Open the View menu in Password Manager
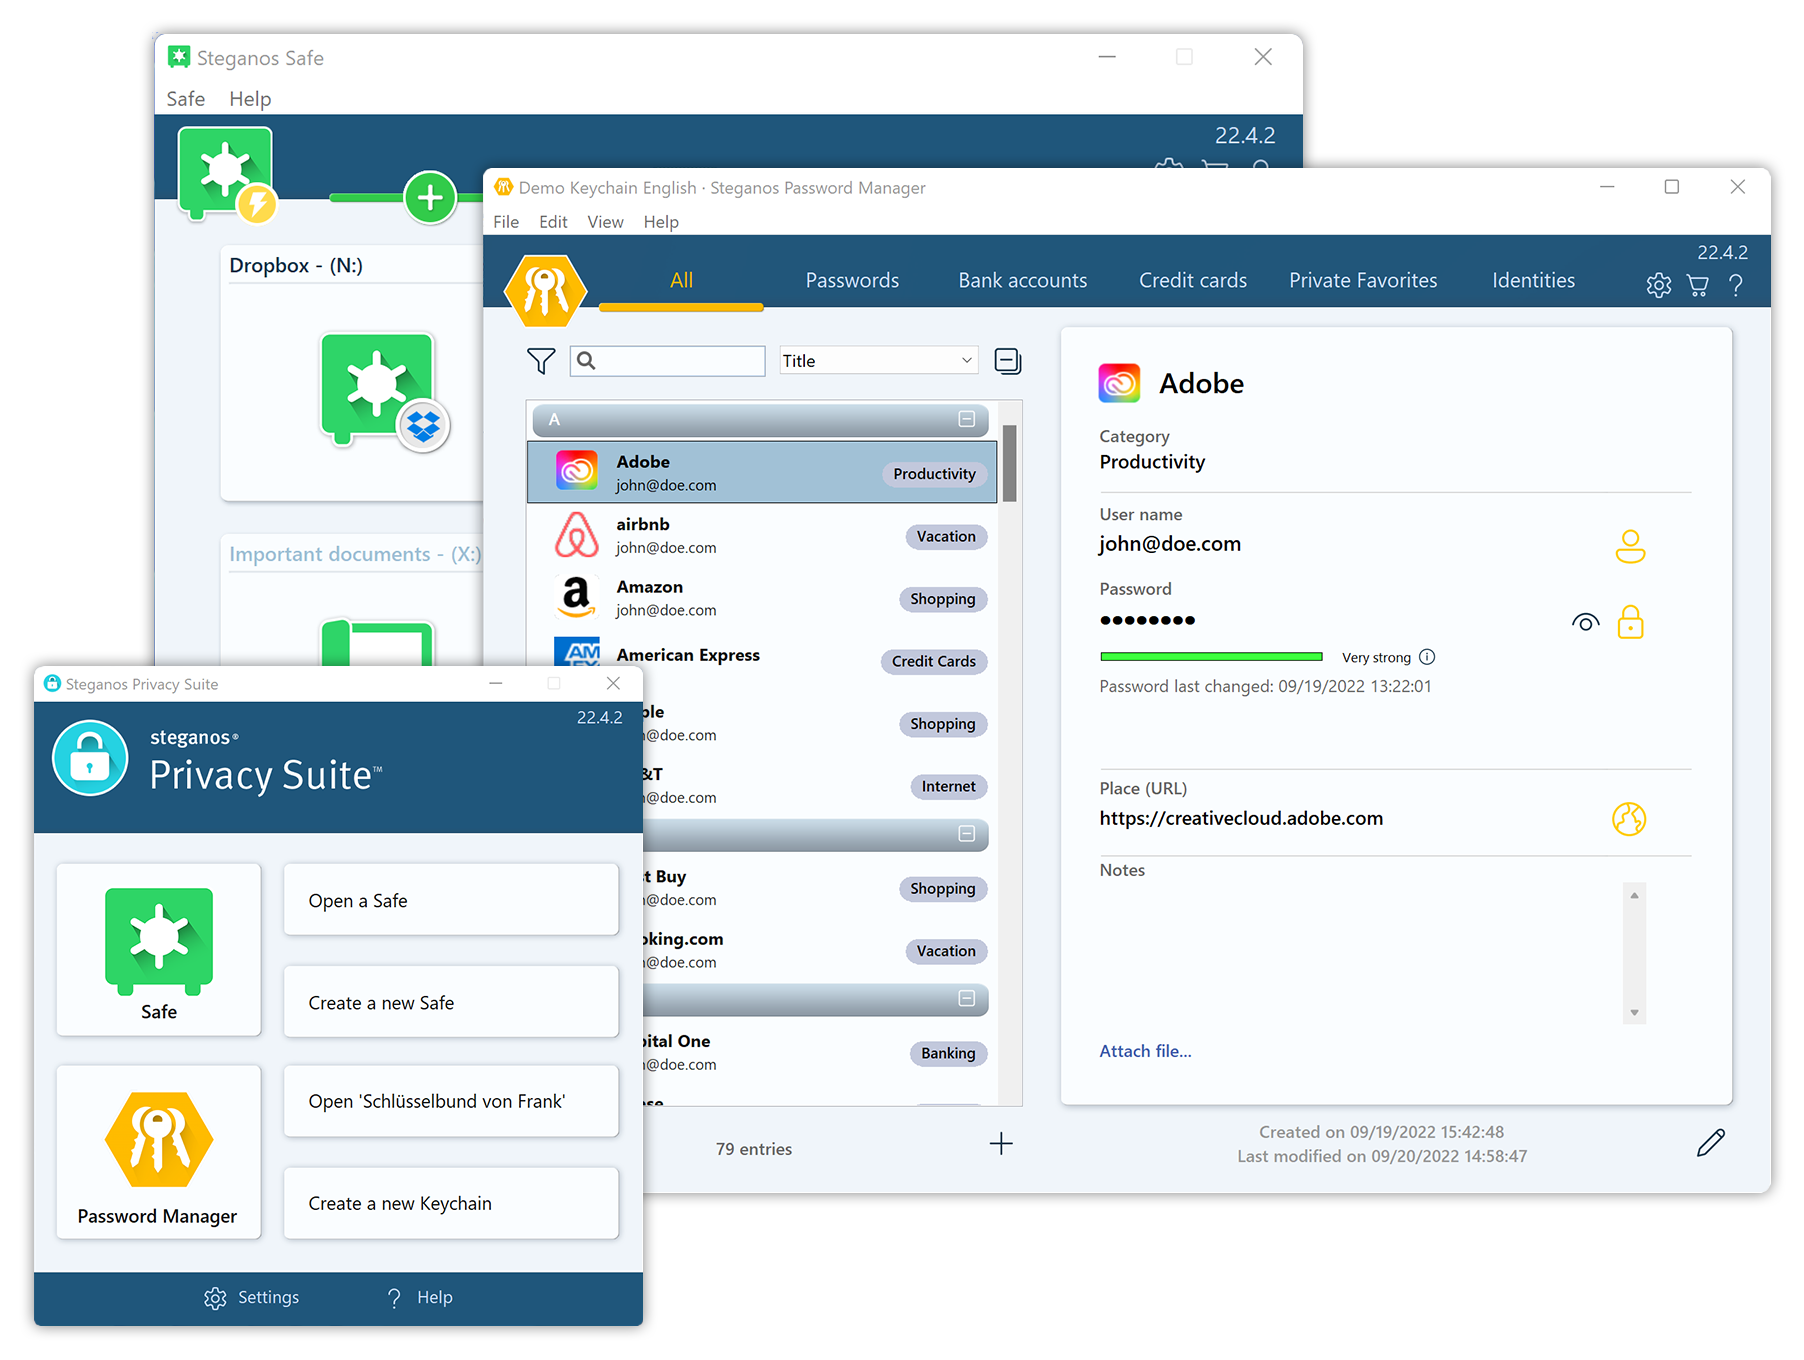Viewport: 1804px width, 1360px height. tap(605, 222)
